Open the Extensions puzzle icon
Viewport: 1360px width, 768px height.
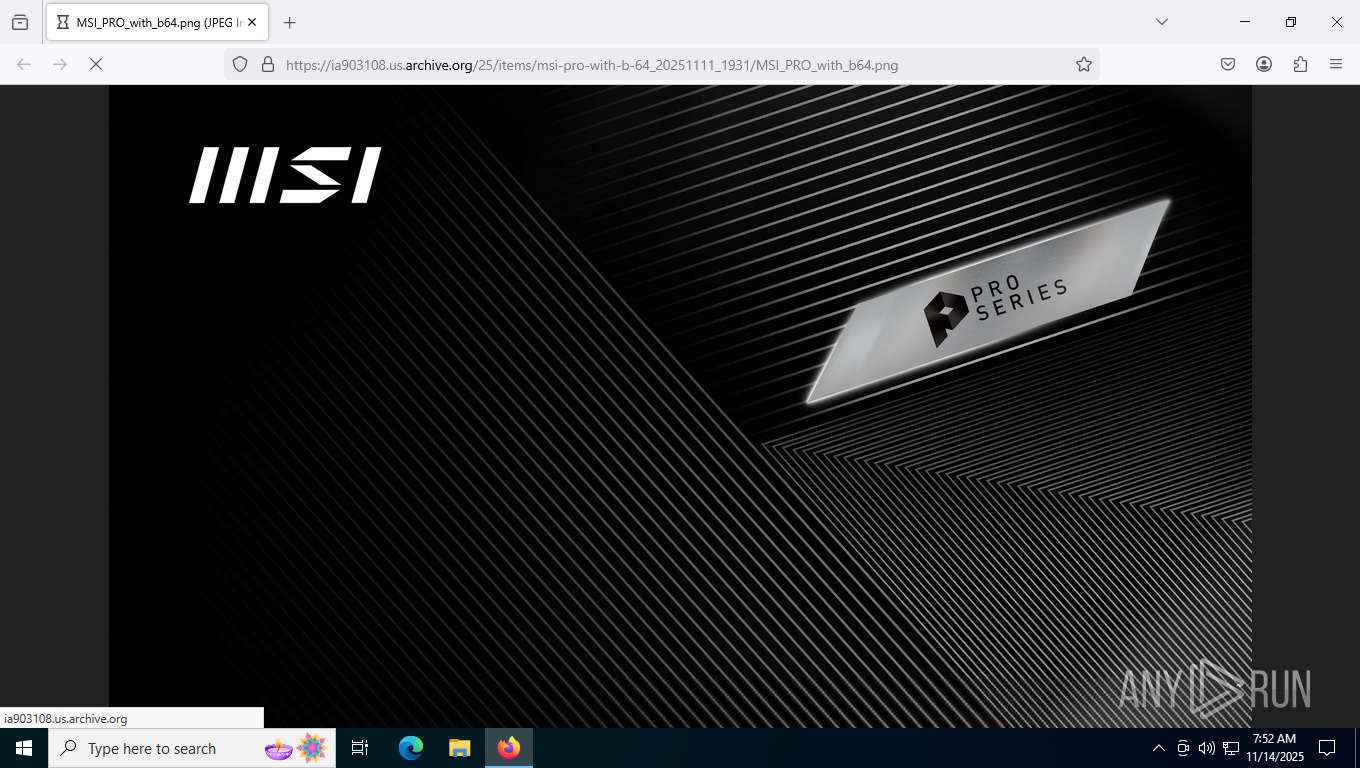click(1300, 64)
